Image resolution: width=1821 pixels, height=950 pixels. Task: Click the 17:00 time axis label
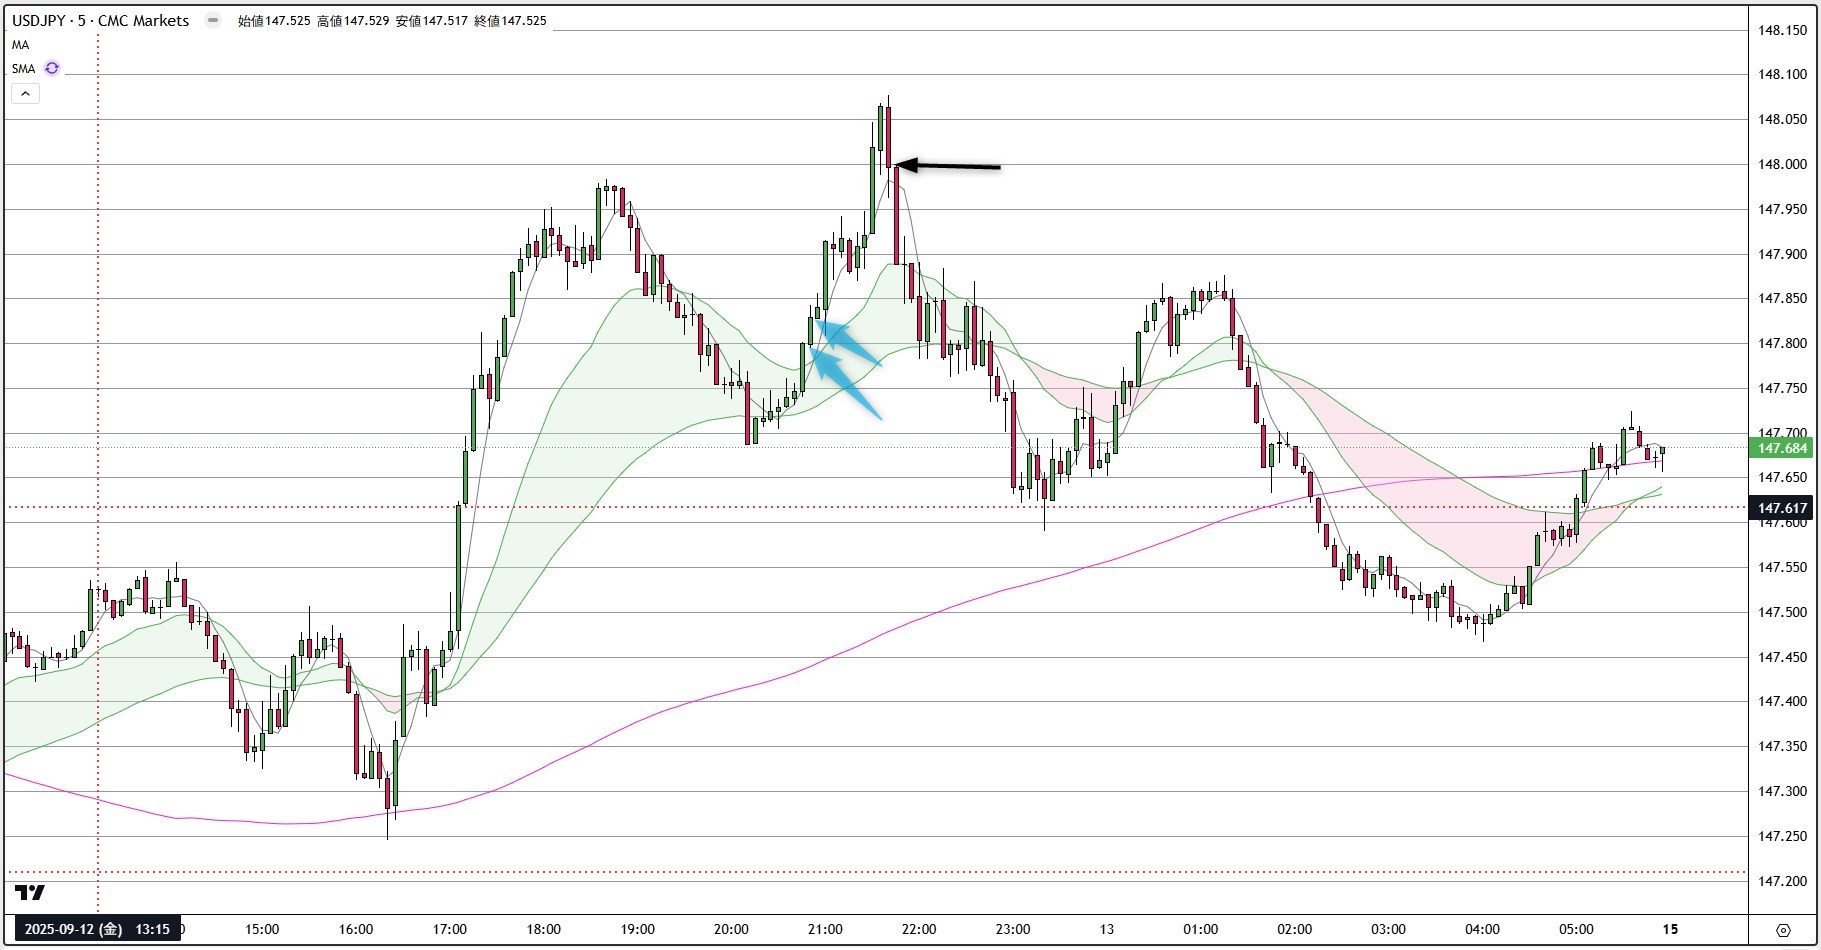[x=450, y=929]
